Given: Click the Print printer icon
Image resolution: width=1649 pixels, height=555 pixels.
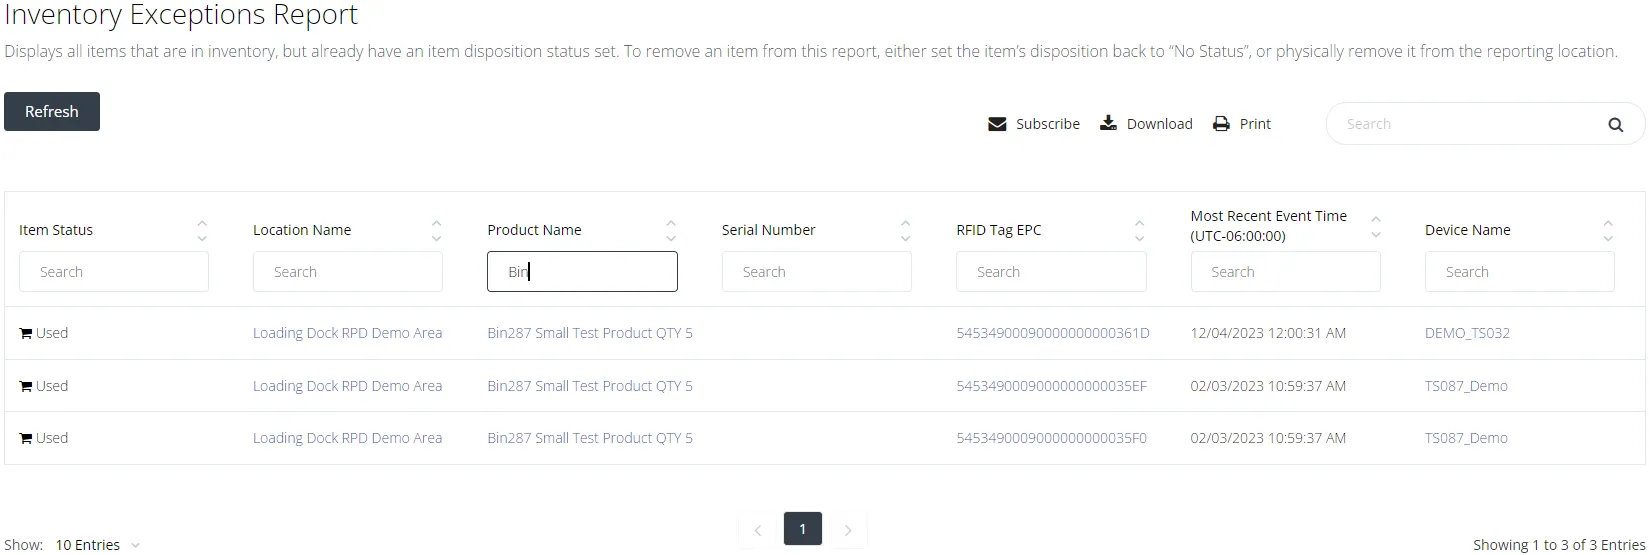Looking at the screenshot, I should click(1221, 124).
